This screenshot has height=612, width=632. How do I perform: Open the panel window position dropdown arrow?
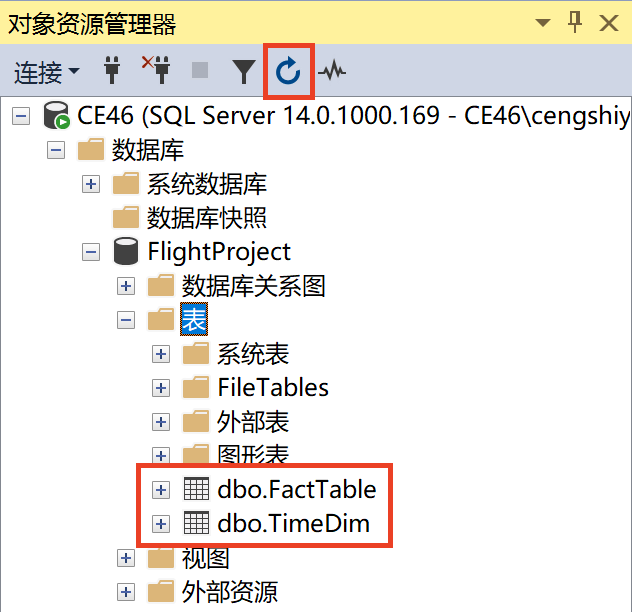543,22
